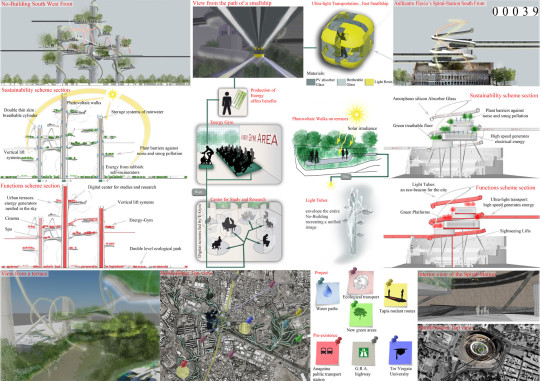540x381 pixels.
Task: Click the No-Building South West Front heading
Action: tap(37, 4)
